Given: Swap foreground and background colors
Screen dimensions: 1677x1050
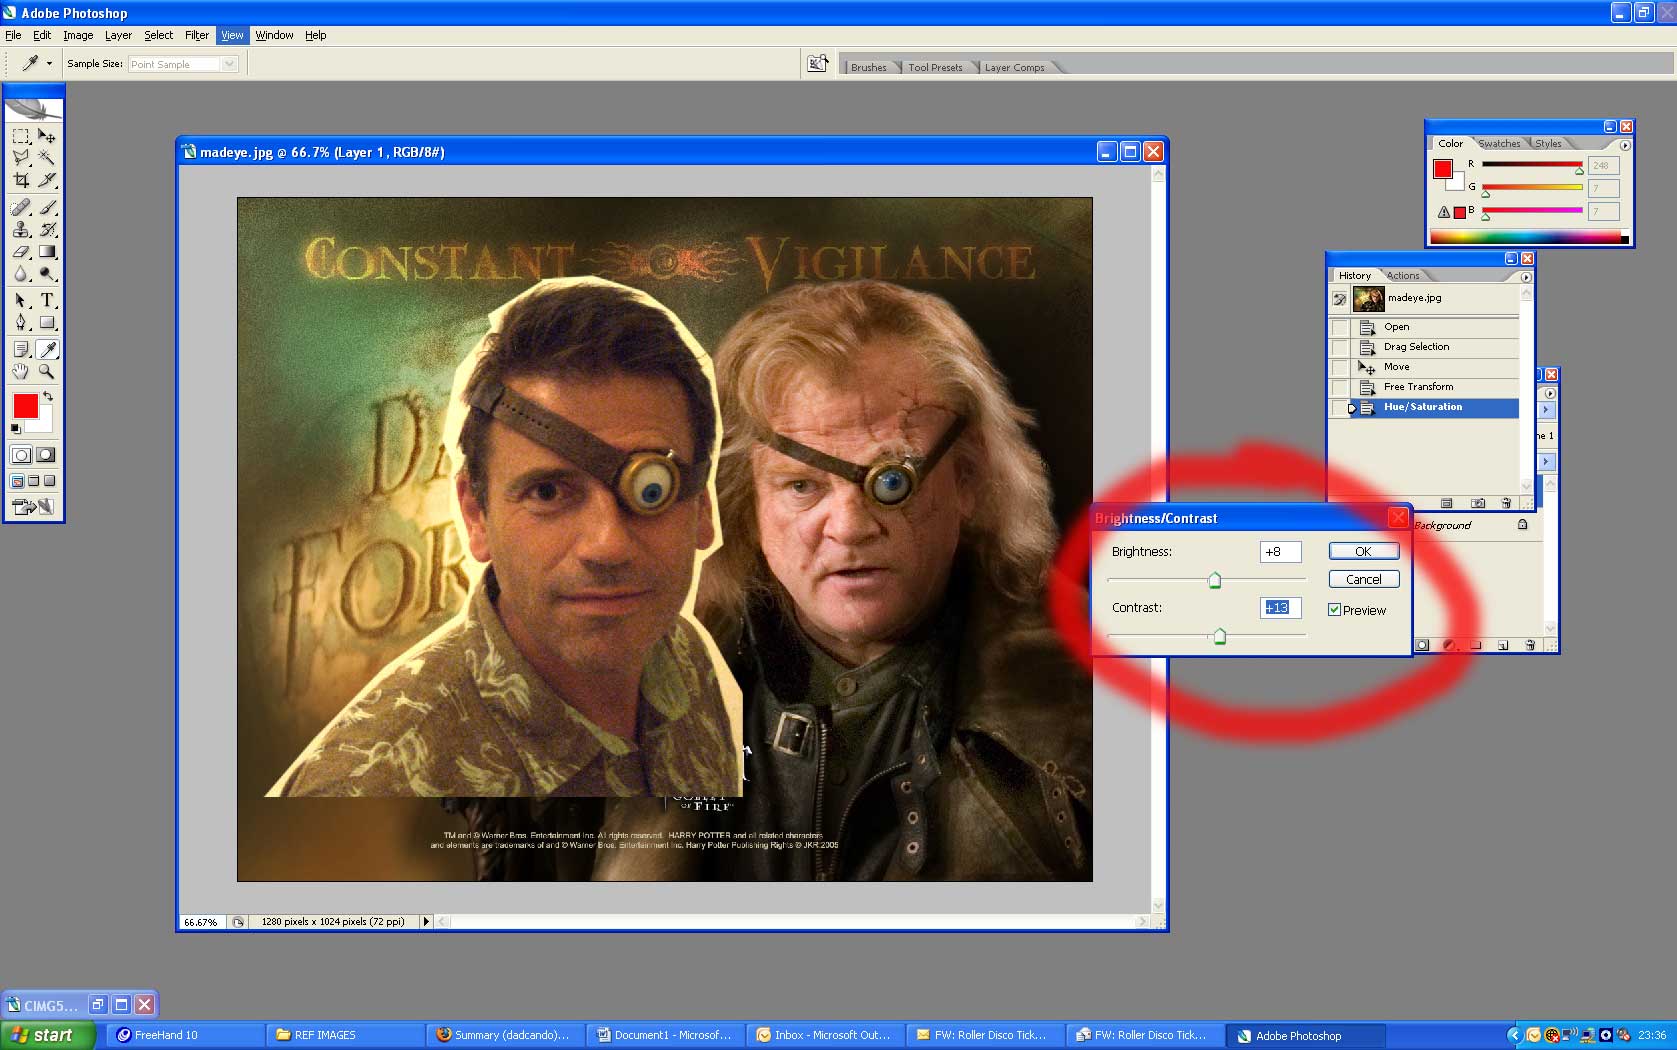Looking at the screenshot, I should tap(47, 397).
